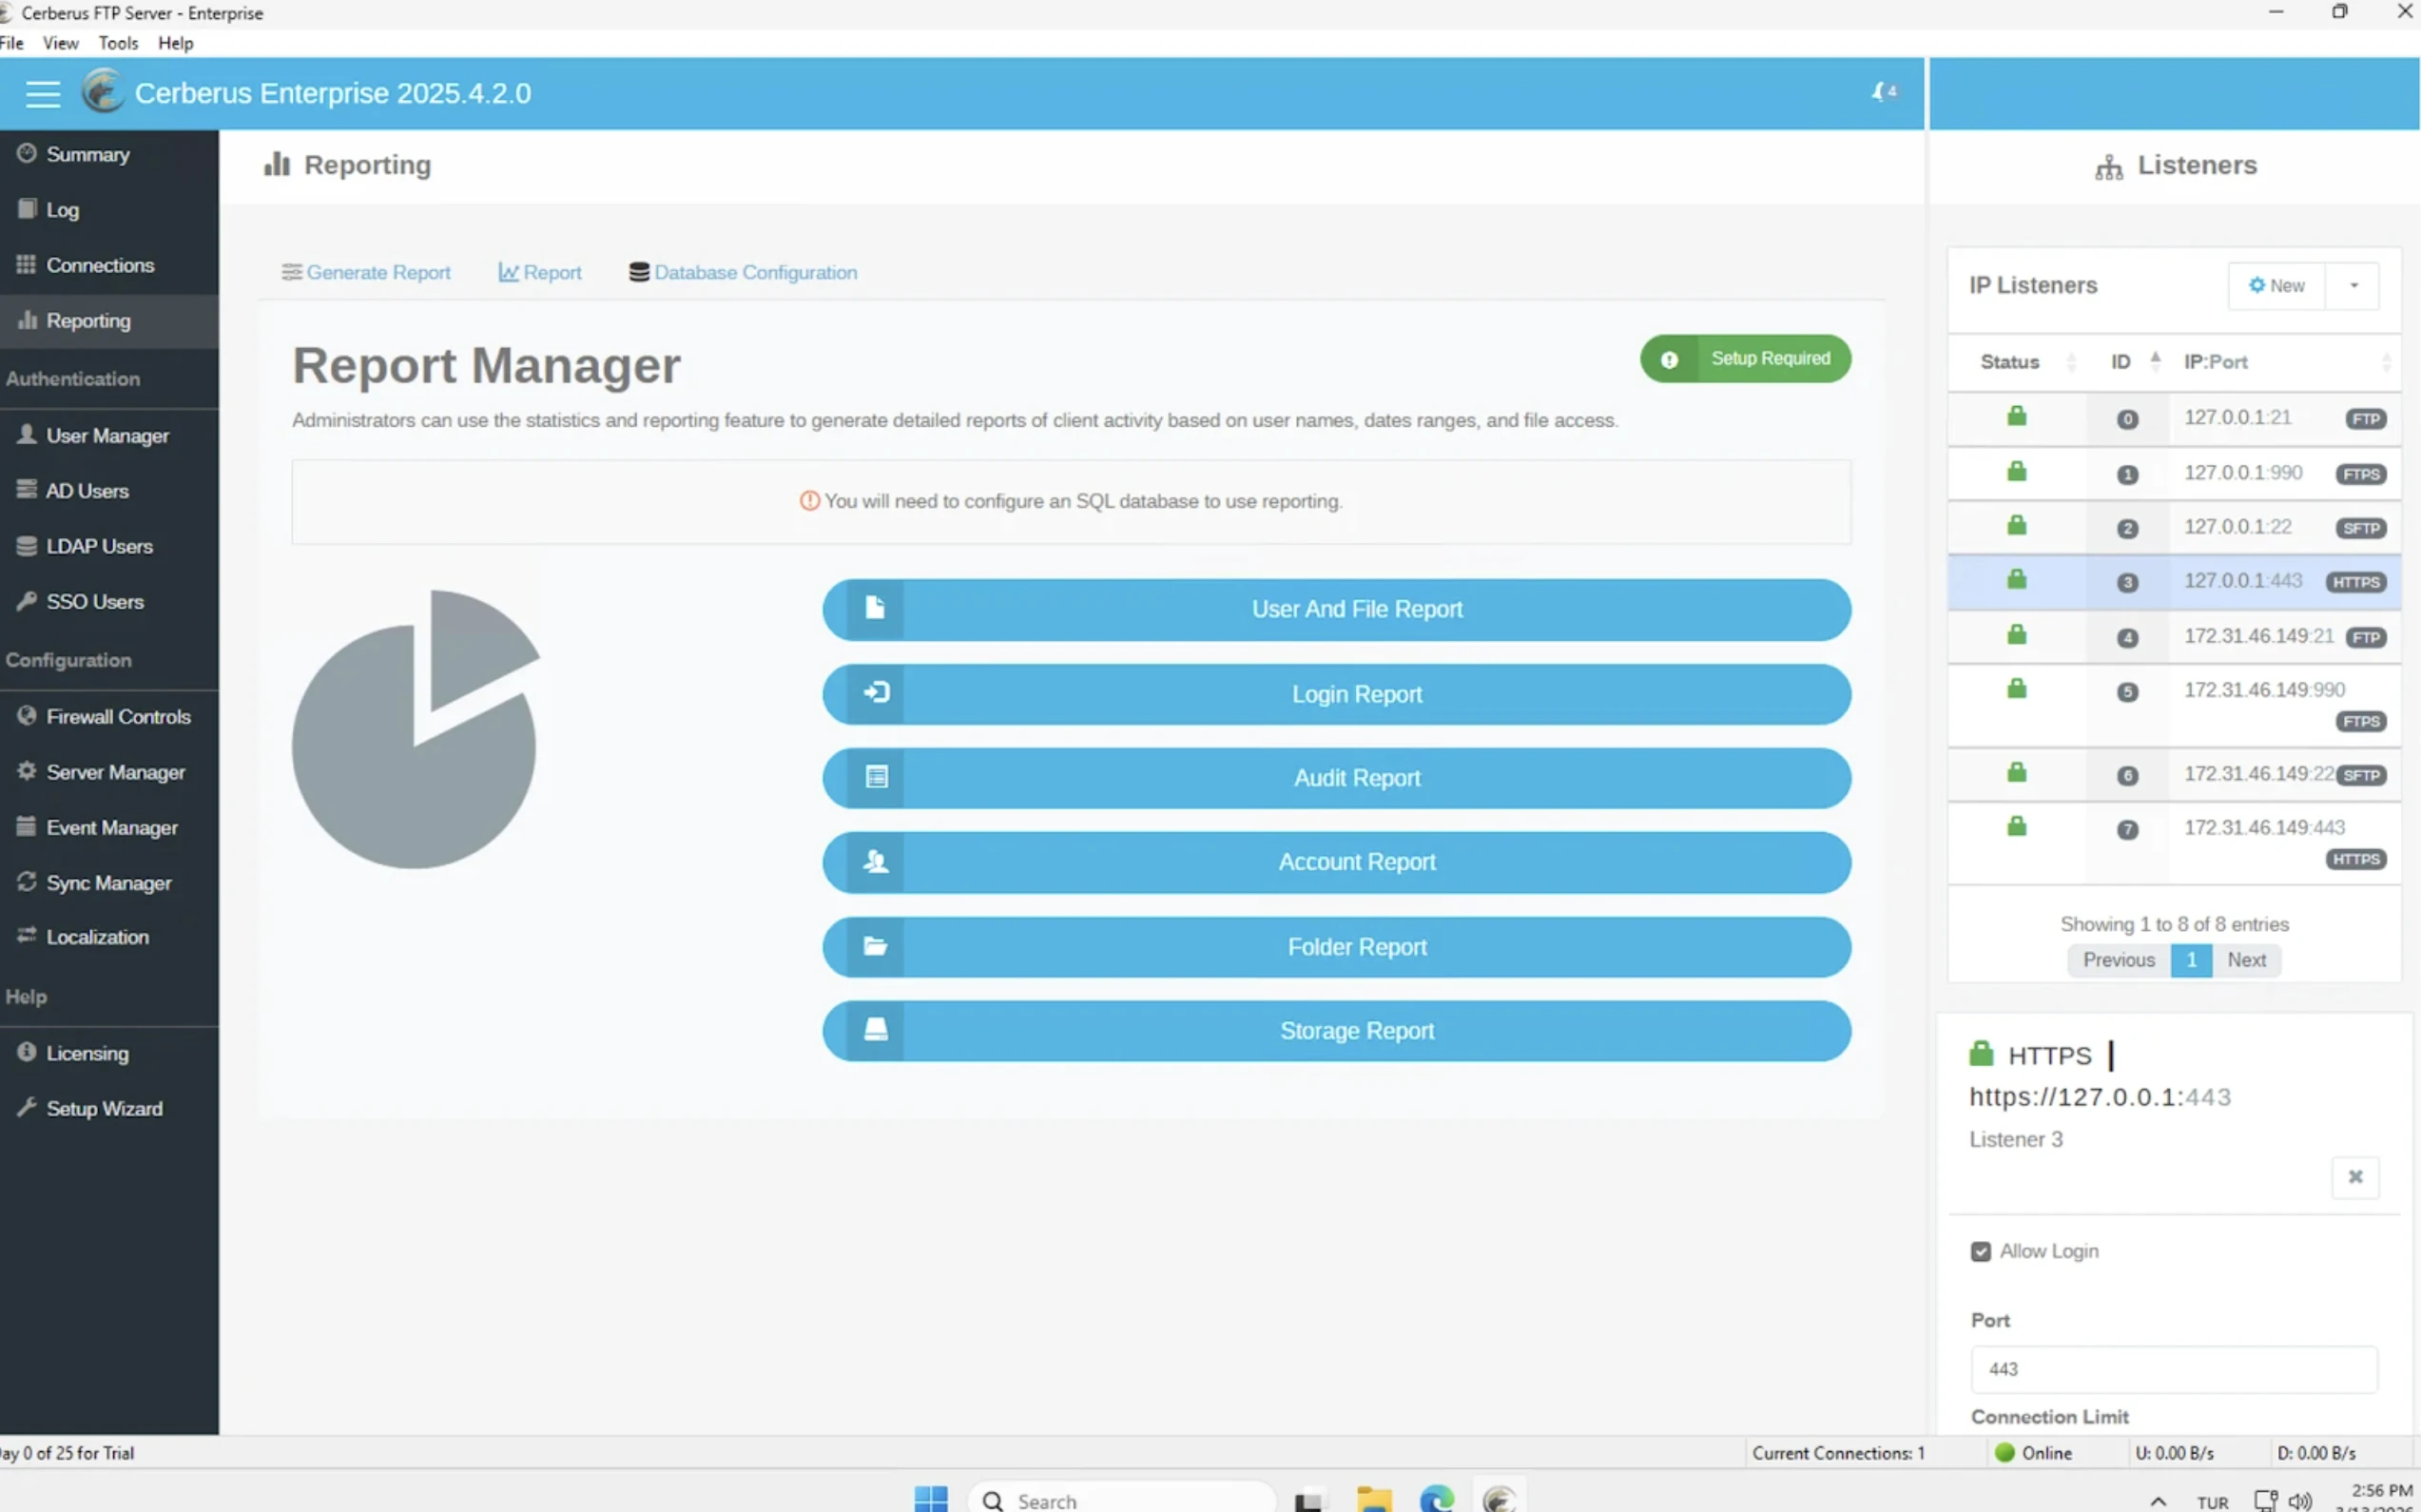Switch to the Generate Report tab

(x=366, y=273)
